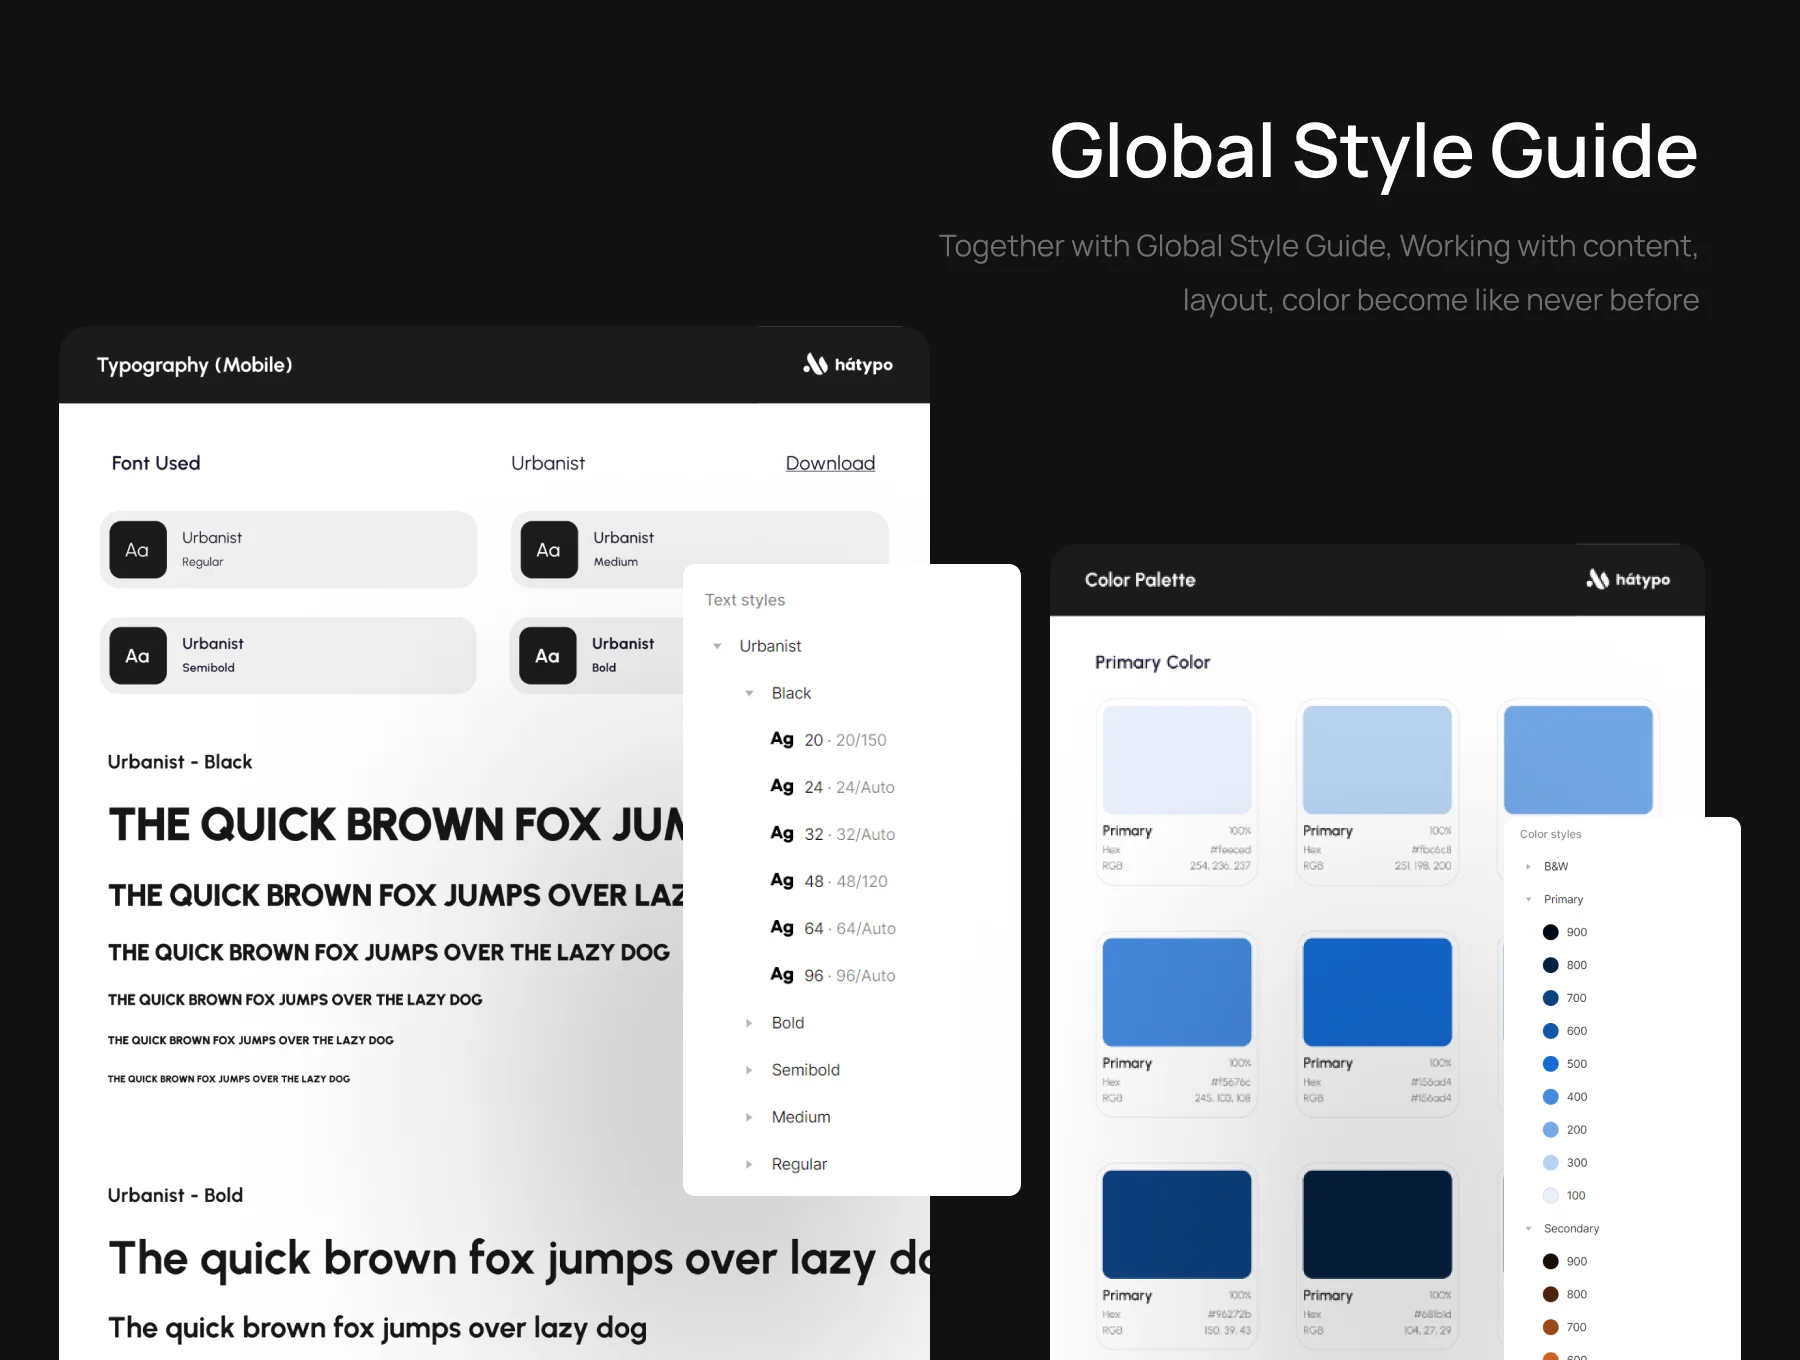Click the 'Urbanist - Bold' heading
Screen dimensions: 1800x1360
click(x=175, y=1195)
